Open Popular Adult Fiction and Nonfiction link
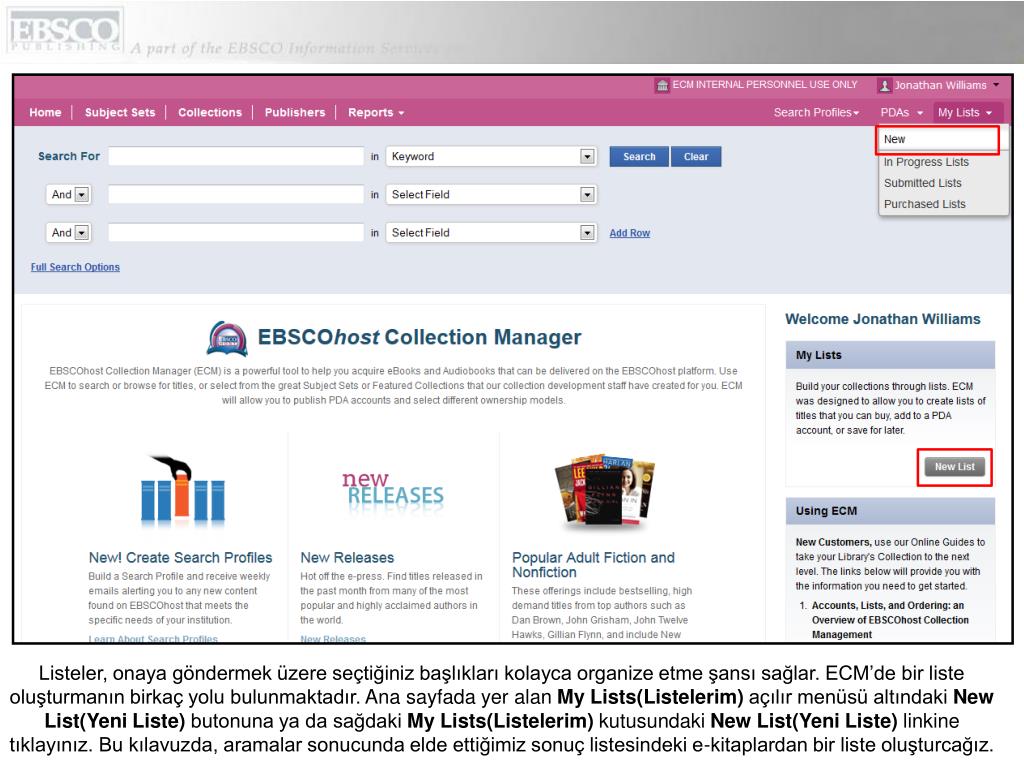The image size is (1024, 768). click(593, 565)
